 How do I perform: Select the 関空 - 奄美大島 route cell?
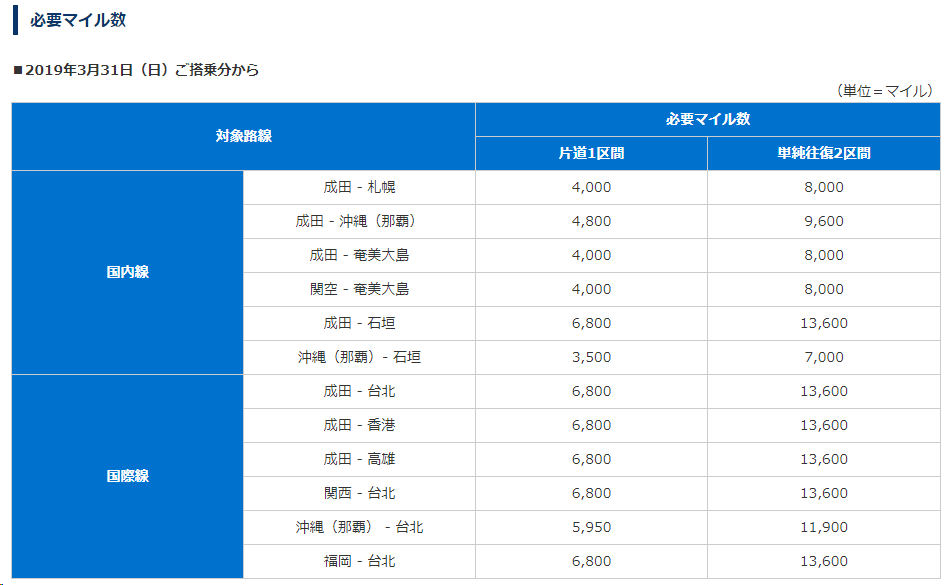360,289
